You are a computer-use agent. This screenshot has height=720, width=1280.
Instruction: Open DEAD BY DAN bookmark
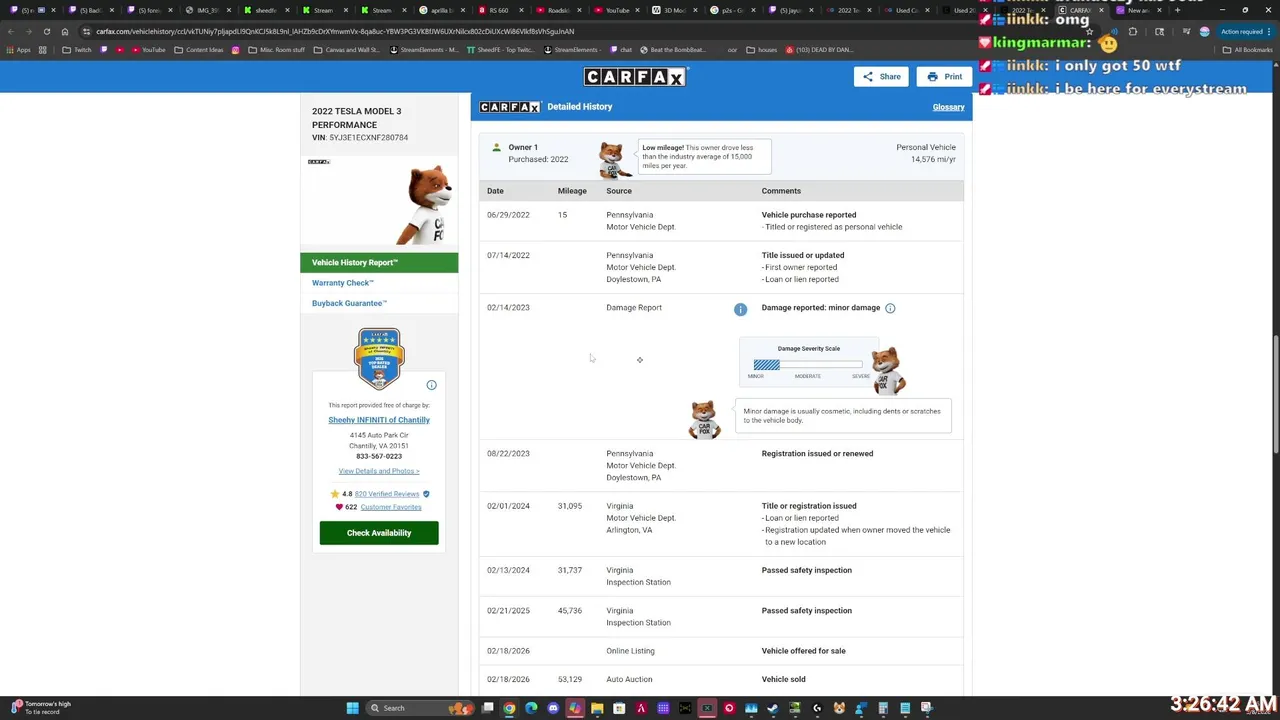click(x=818, y=50)
